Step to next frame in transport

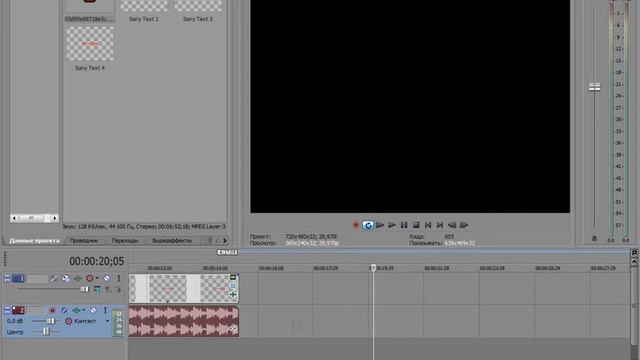pyautogui.click(x=464, y=225)
